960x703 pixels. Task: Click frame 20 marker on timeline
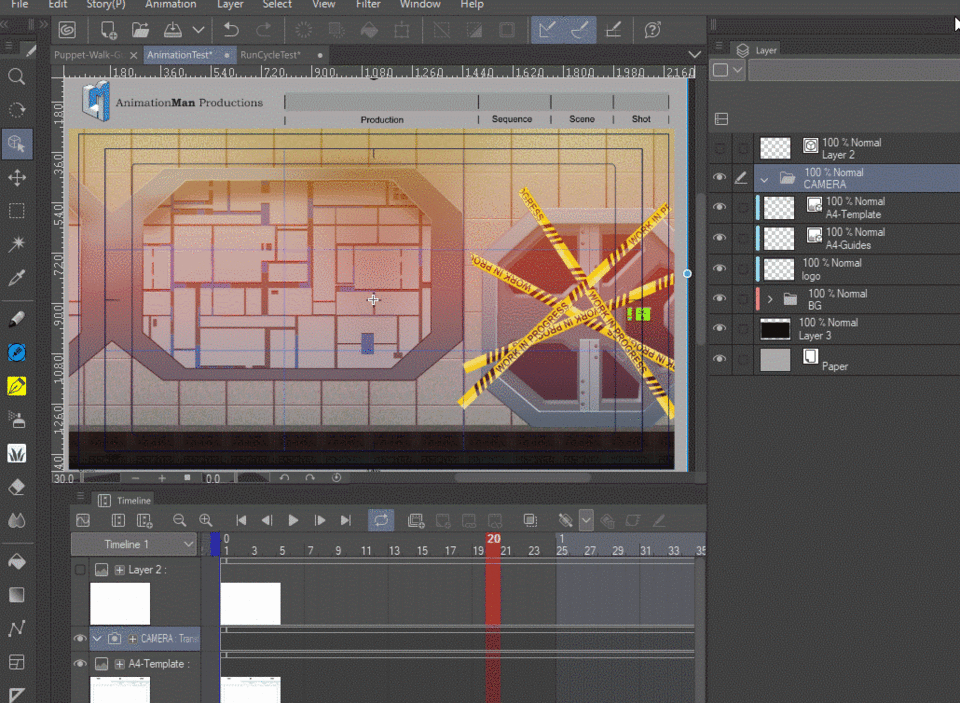click(x=493, y=539)
